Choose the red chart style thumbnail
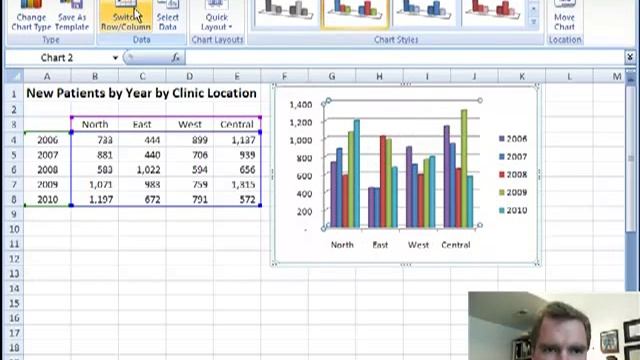Viewport: 640px width, 360px height. 493,12
